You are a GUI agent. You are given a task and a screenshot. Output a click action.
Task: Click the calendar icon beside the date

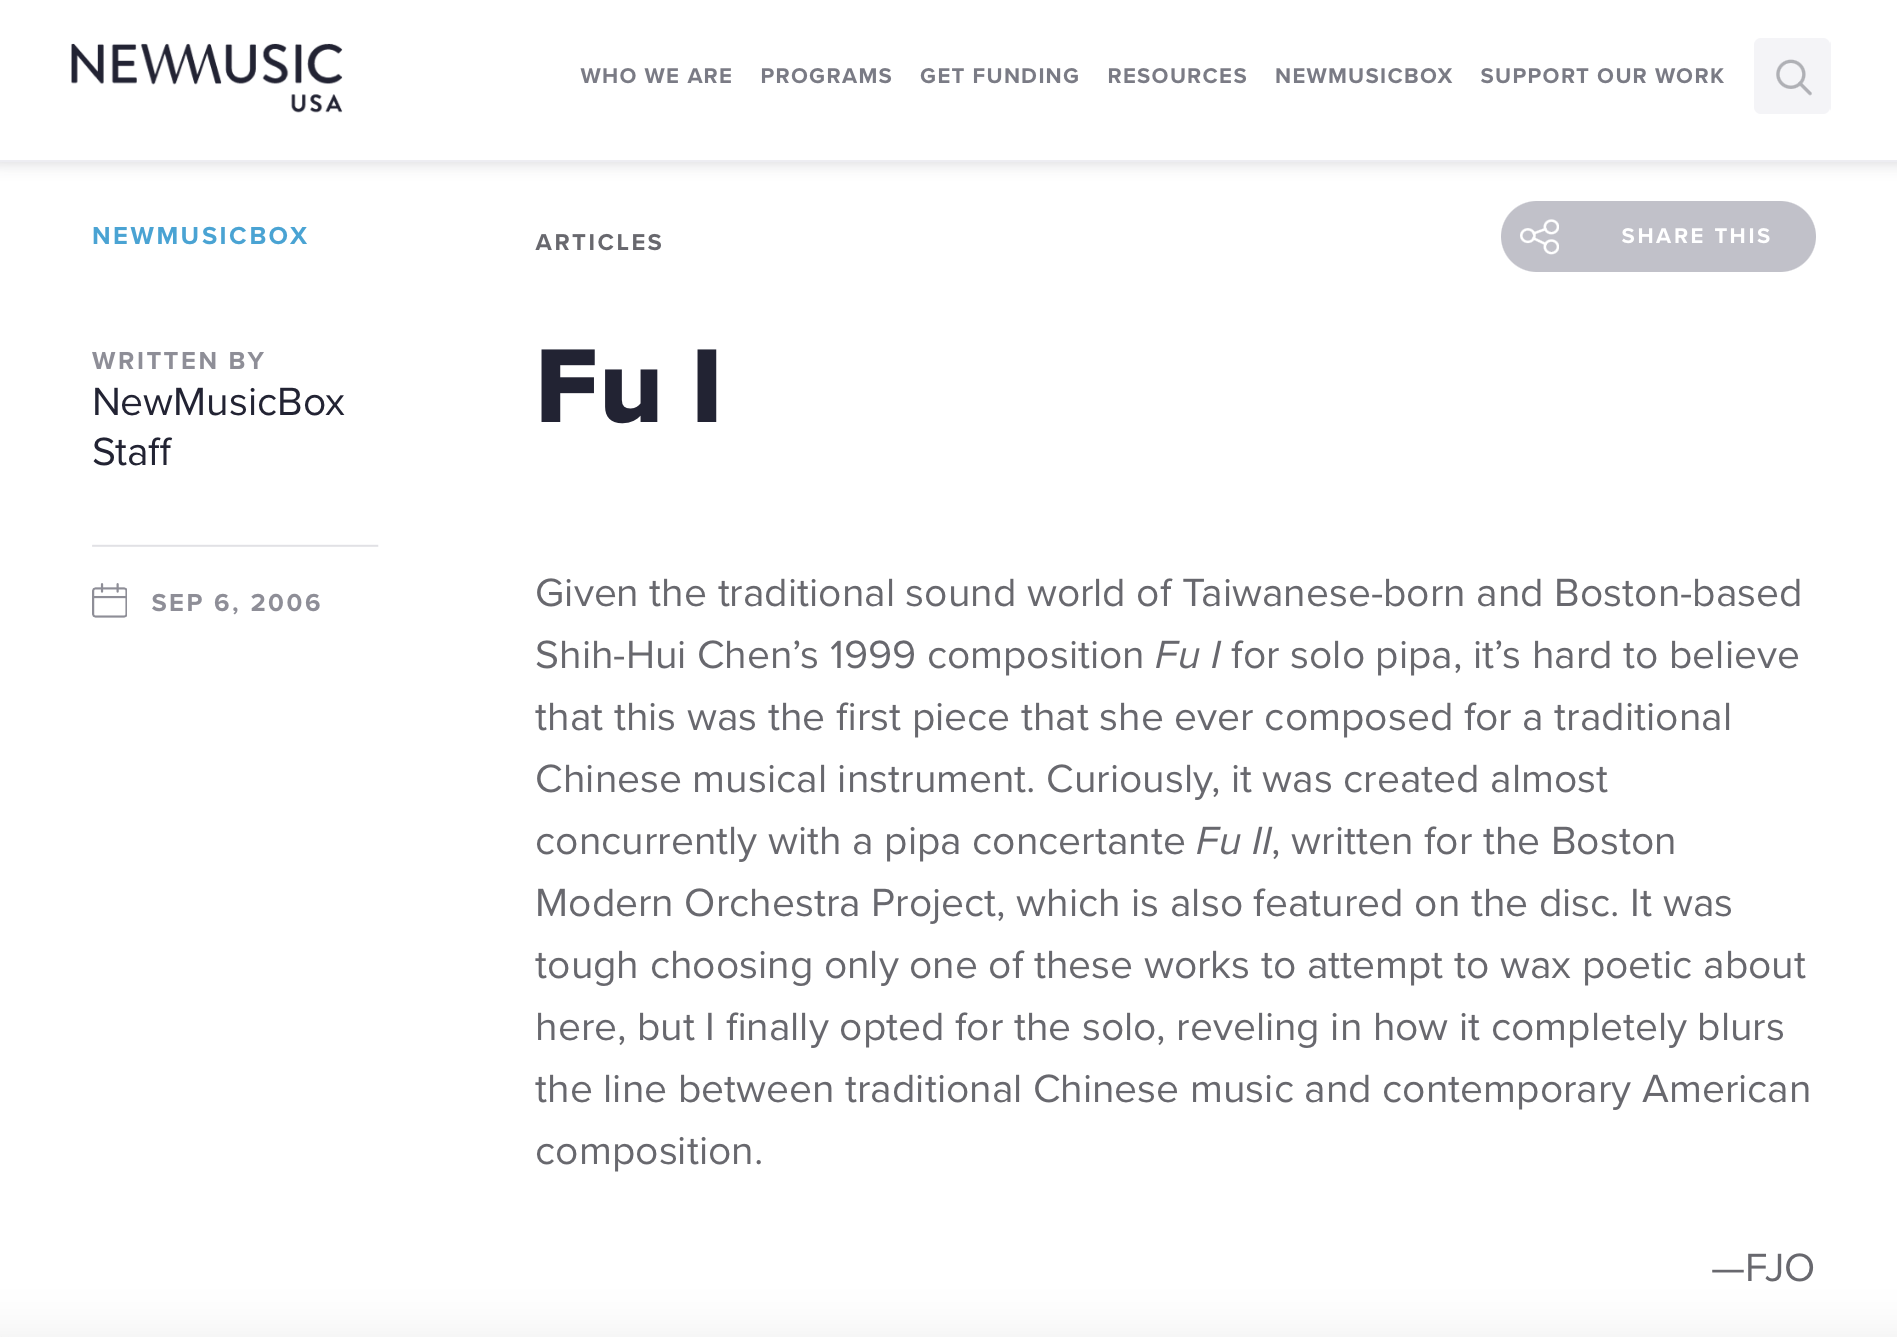click(x=110, y=602)
